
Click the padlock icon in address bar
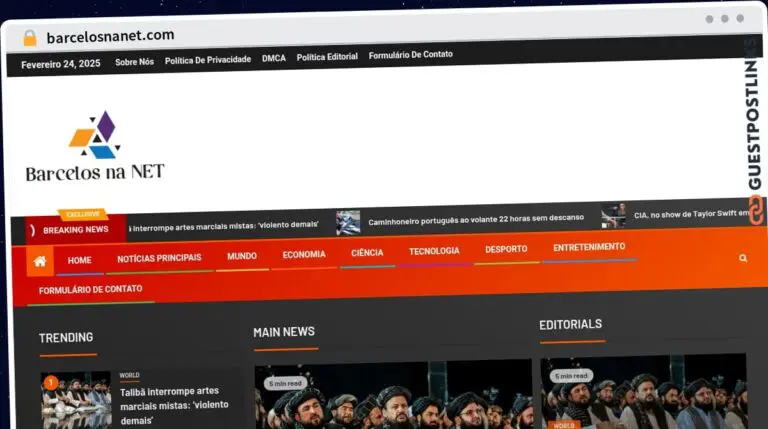coord(30,37)
